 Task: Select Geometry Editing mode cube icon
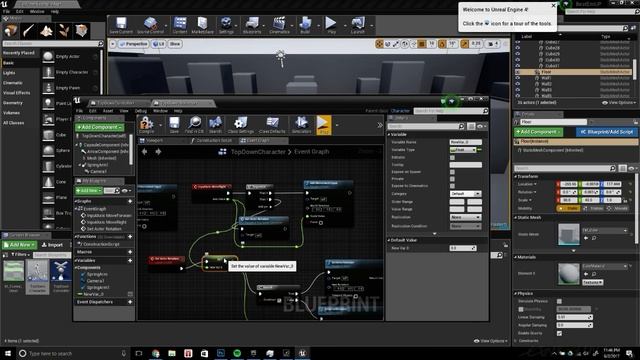tap(81, 31)
